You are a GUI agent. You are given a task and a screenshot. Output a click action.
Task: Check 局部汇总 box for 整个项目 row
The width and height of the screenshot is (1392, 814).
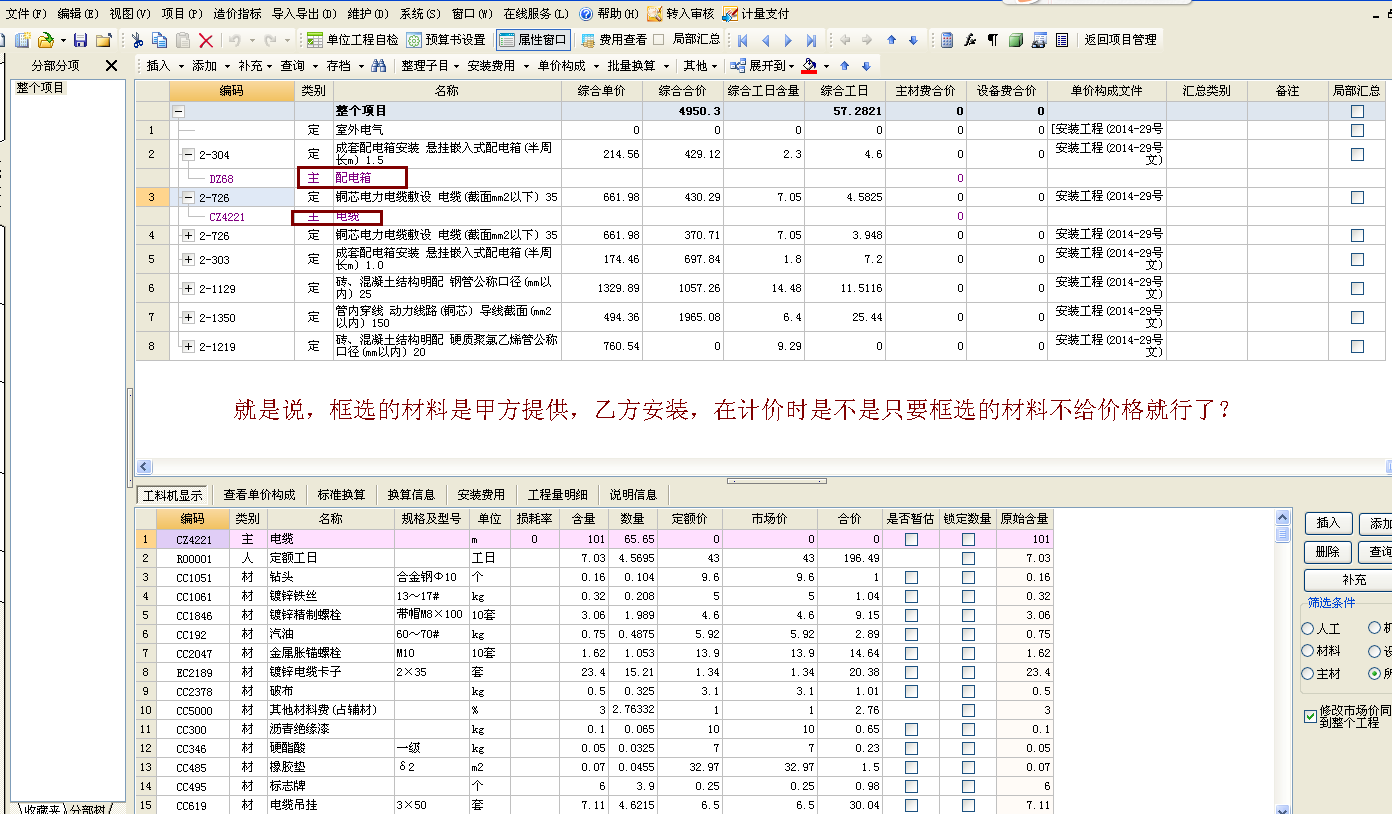coord(1357,111)
